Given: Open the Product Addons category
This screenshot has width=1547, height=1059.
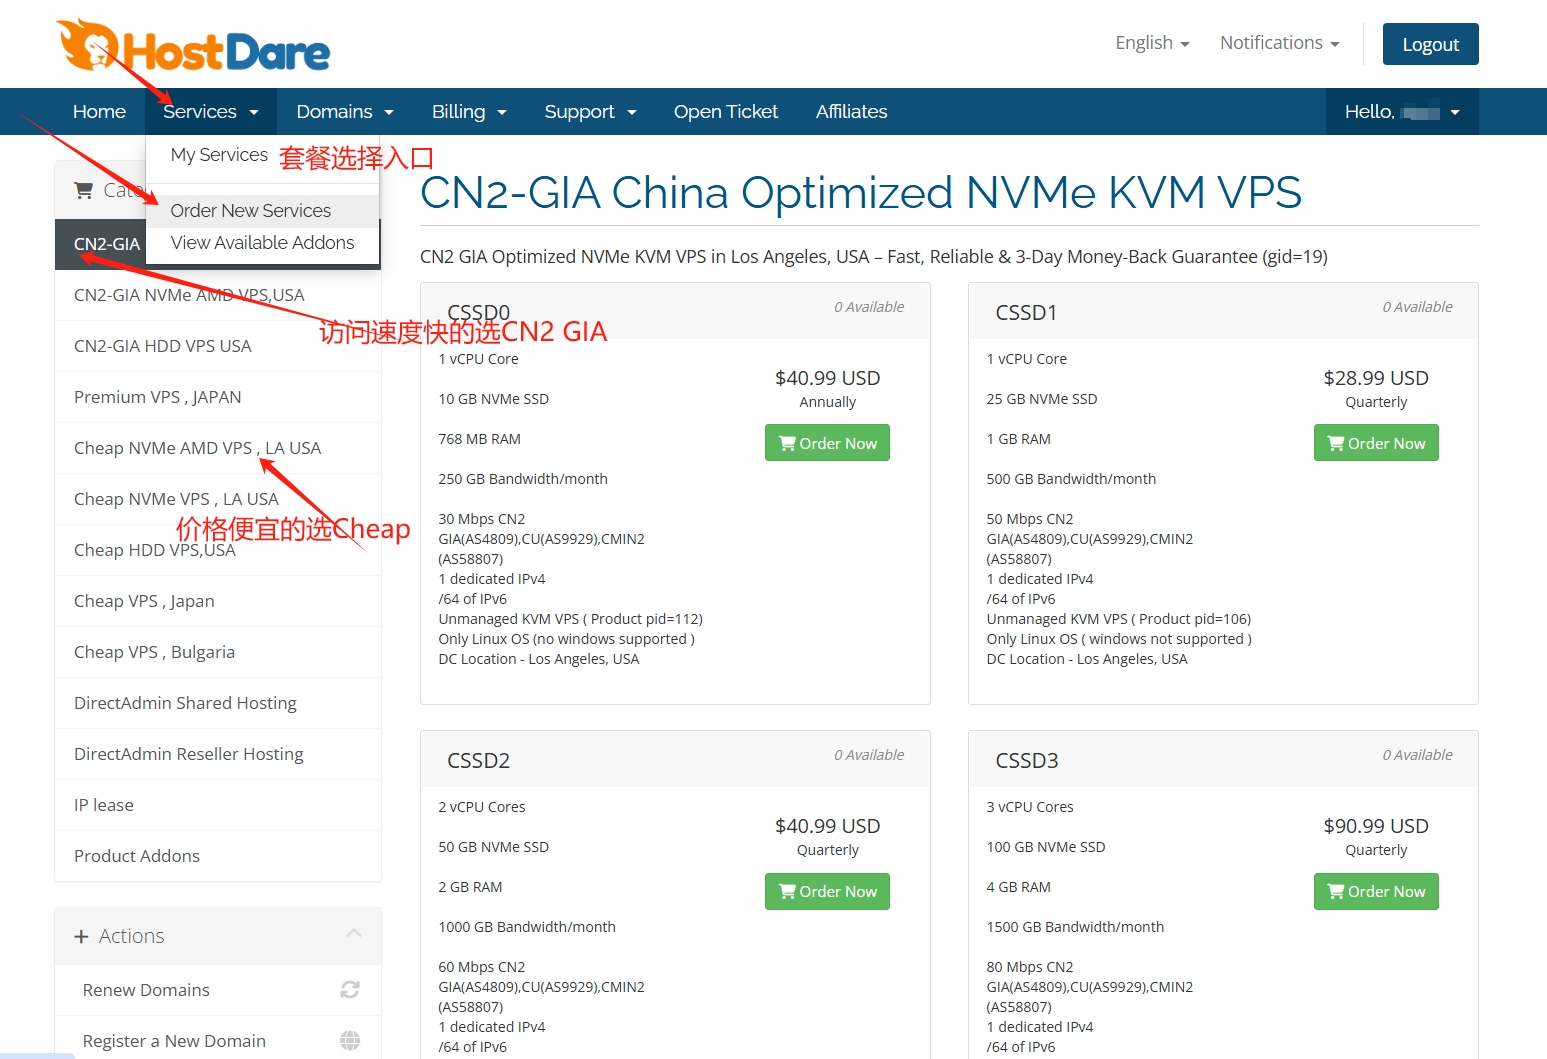Looking at the screenshot, I should tap(218, 856).
